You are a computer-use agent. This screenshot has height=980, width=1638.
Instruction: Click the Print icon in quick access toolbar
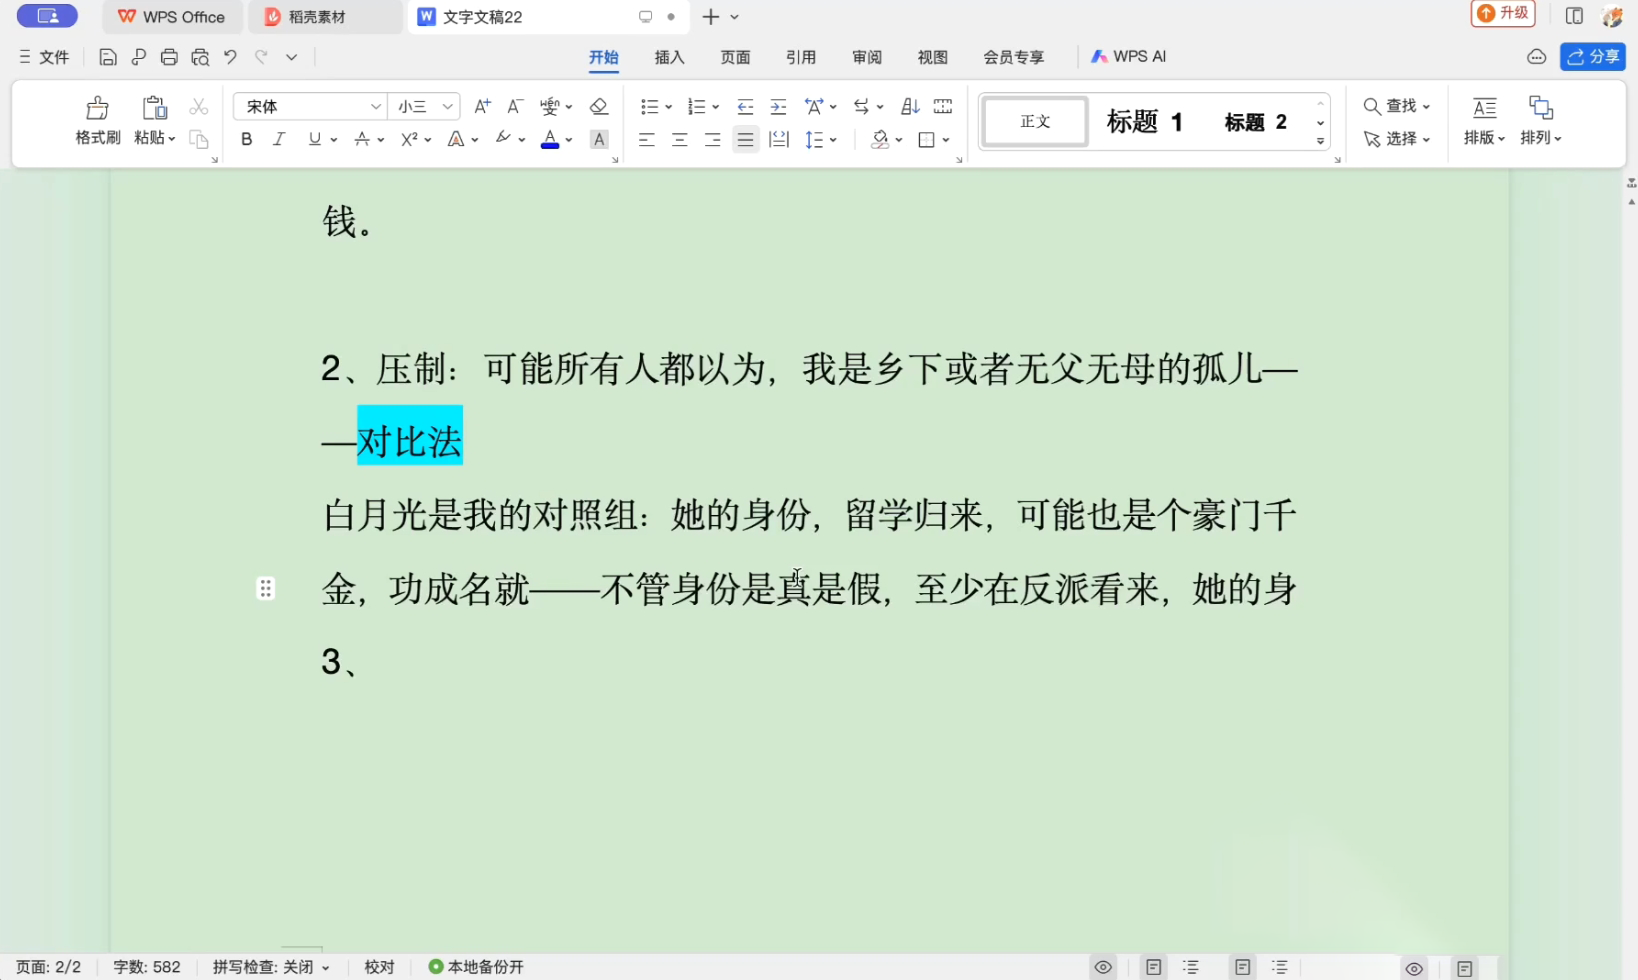click(169, 57)
